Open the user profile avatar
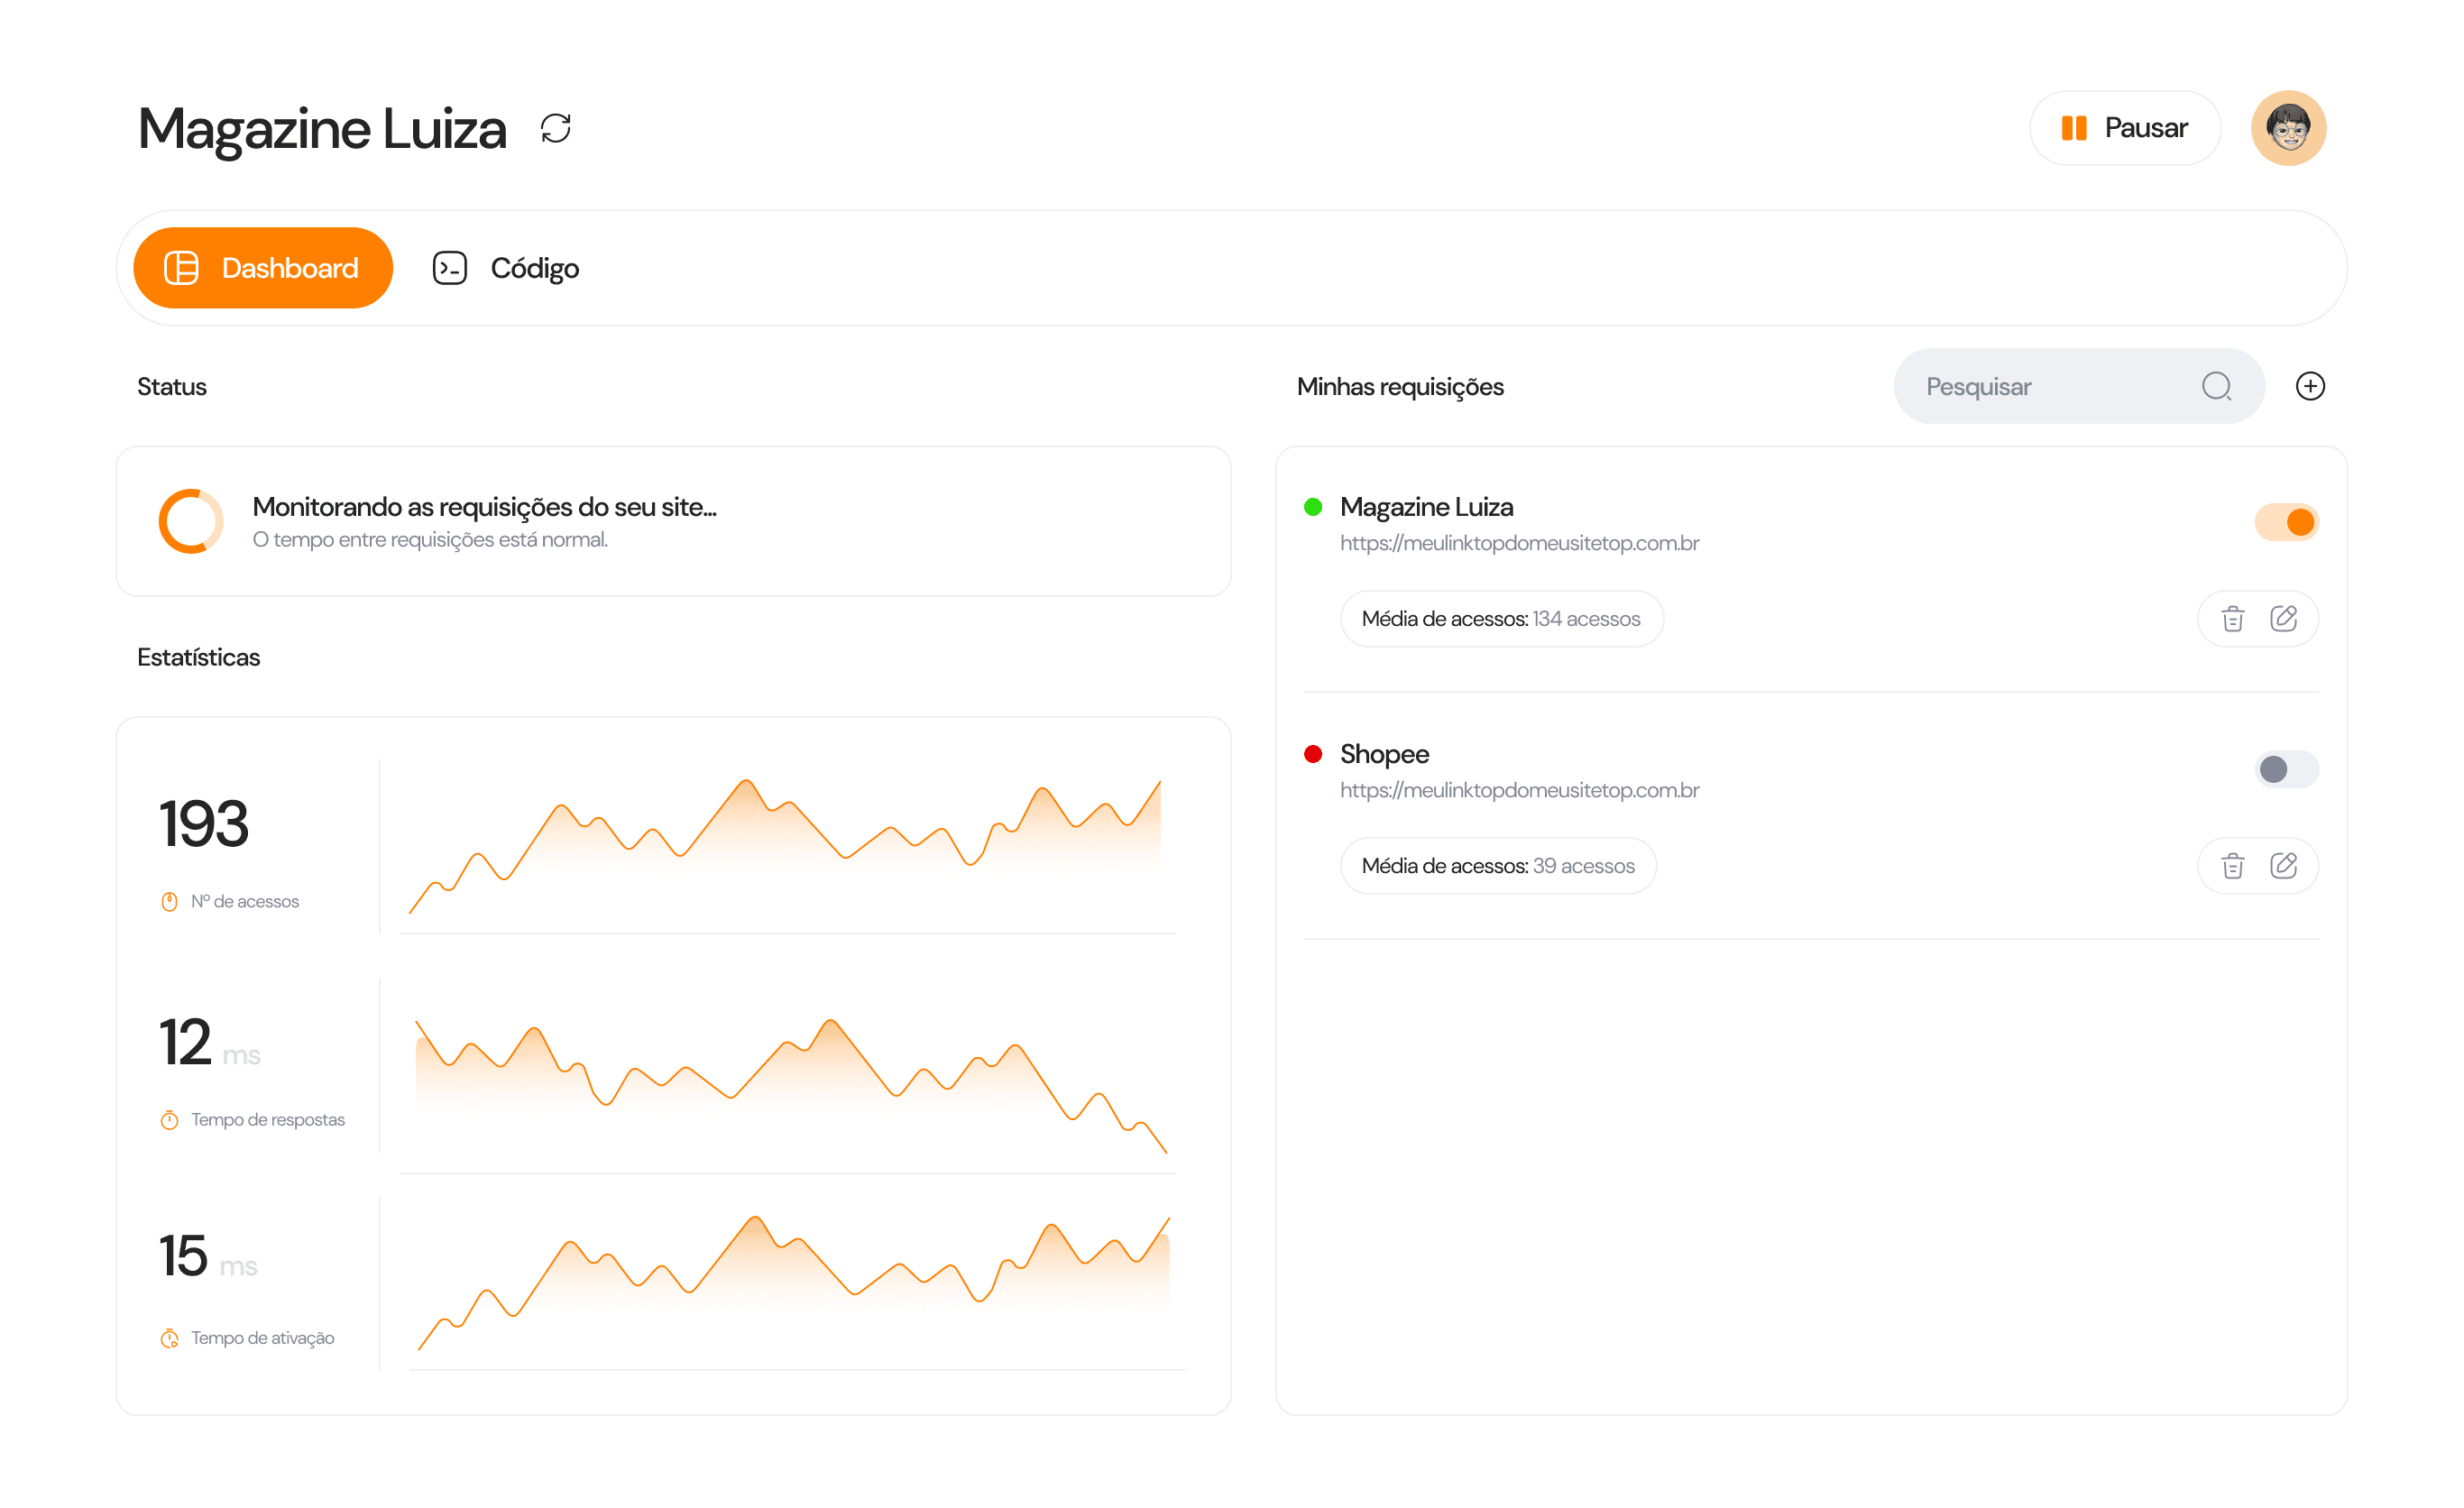 point(2288,128)
